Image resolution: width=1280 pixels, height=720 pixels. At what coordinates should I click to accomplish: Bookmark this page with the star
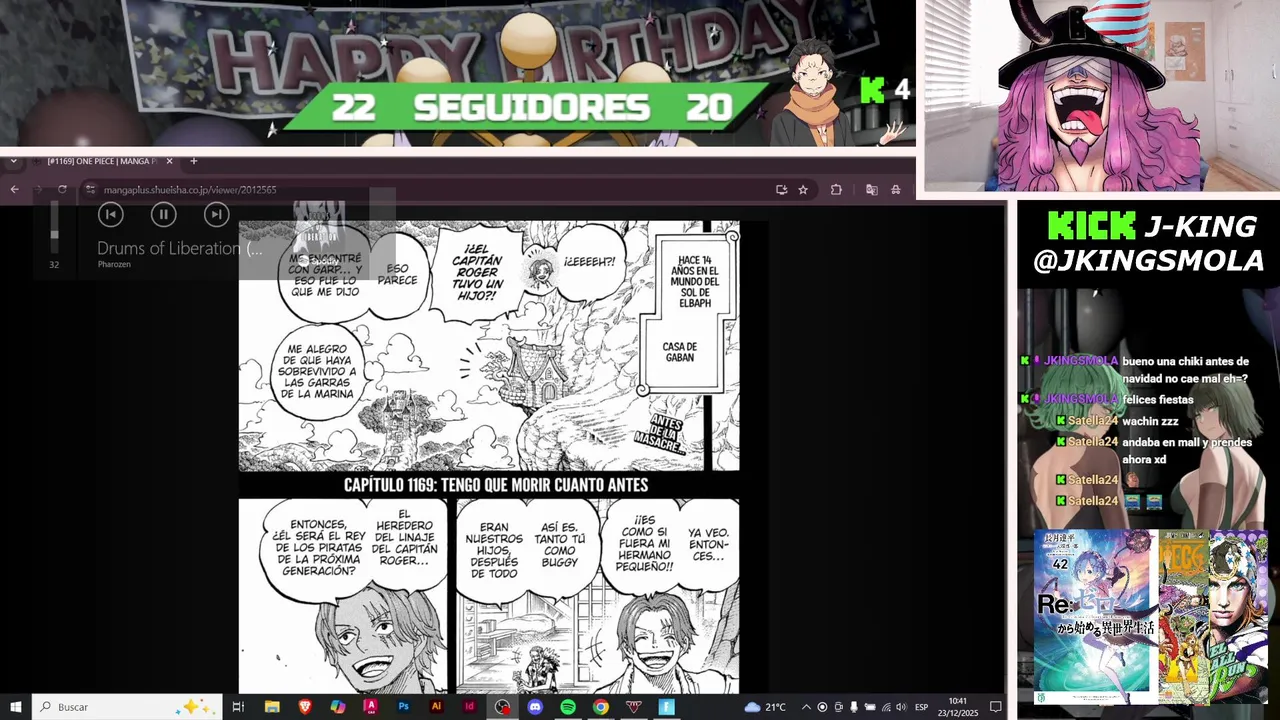coord(802,189)
